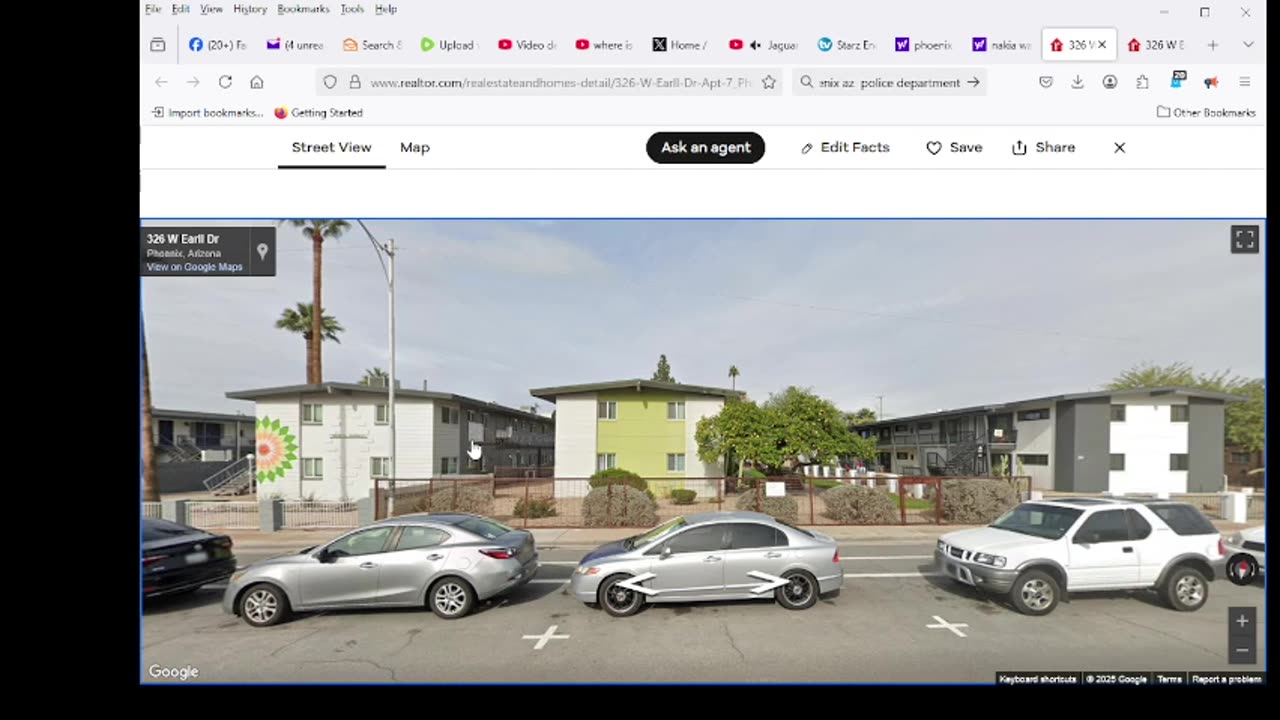Screen dimensions: 1280x720
Task: Expand the list all tabs dropdown
Action: (1248, 45)
